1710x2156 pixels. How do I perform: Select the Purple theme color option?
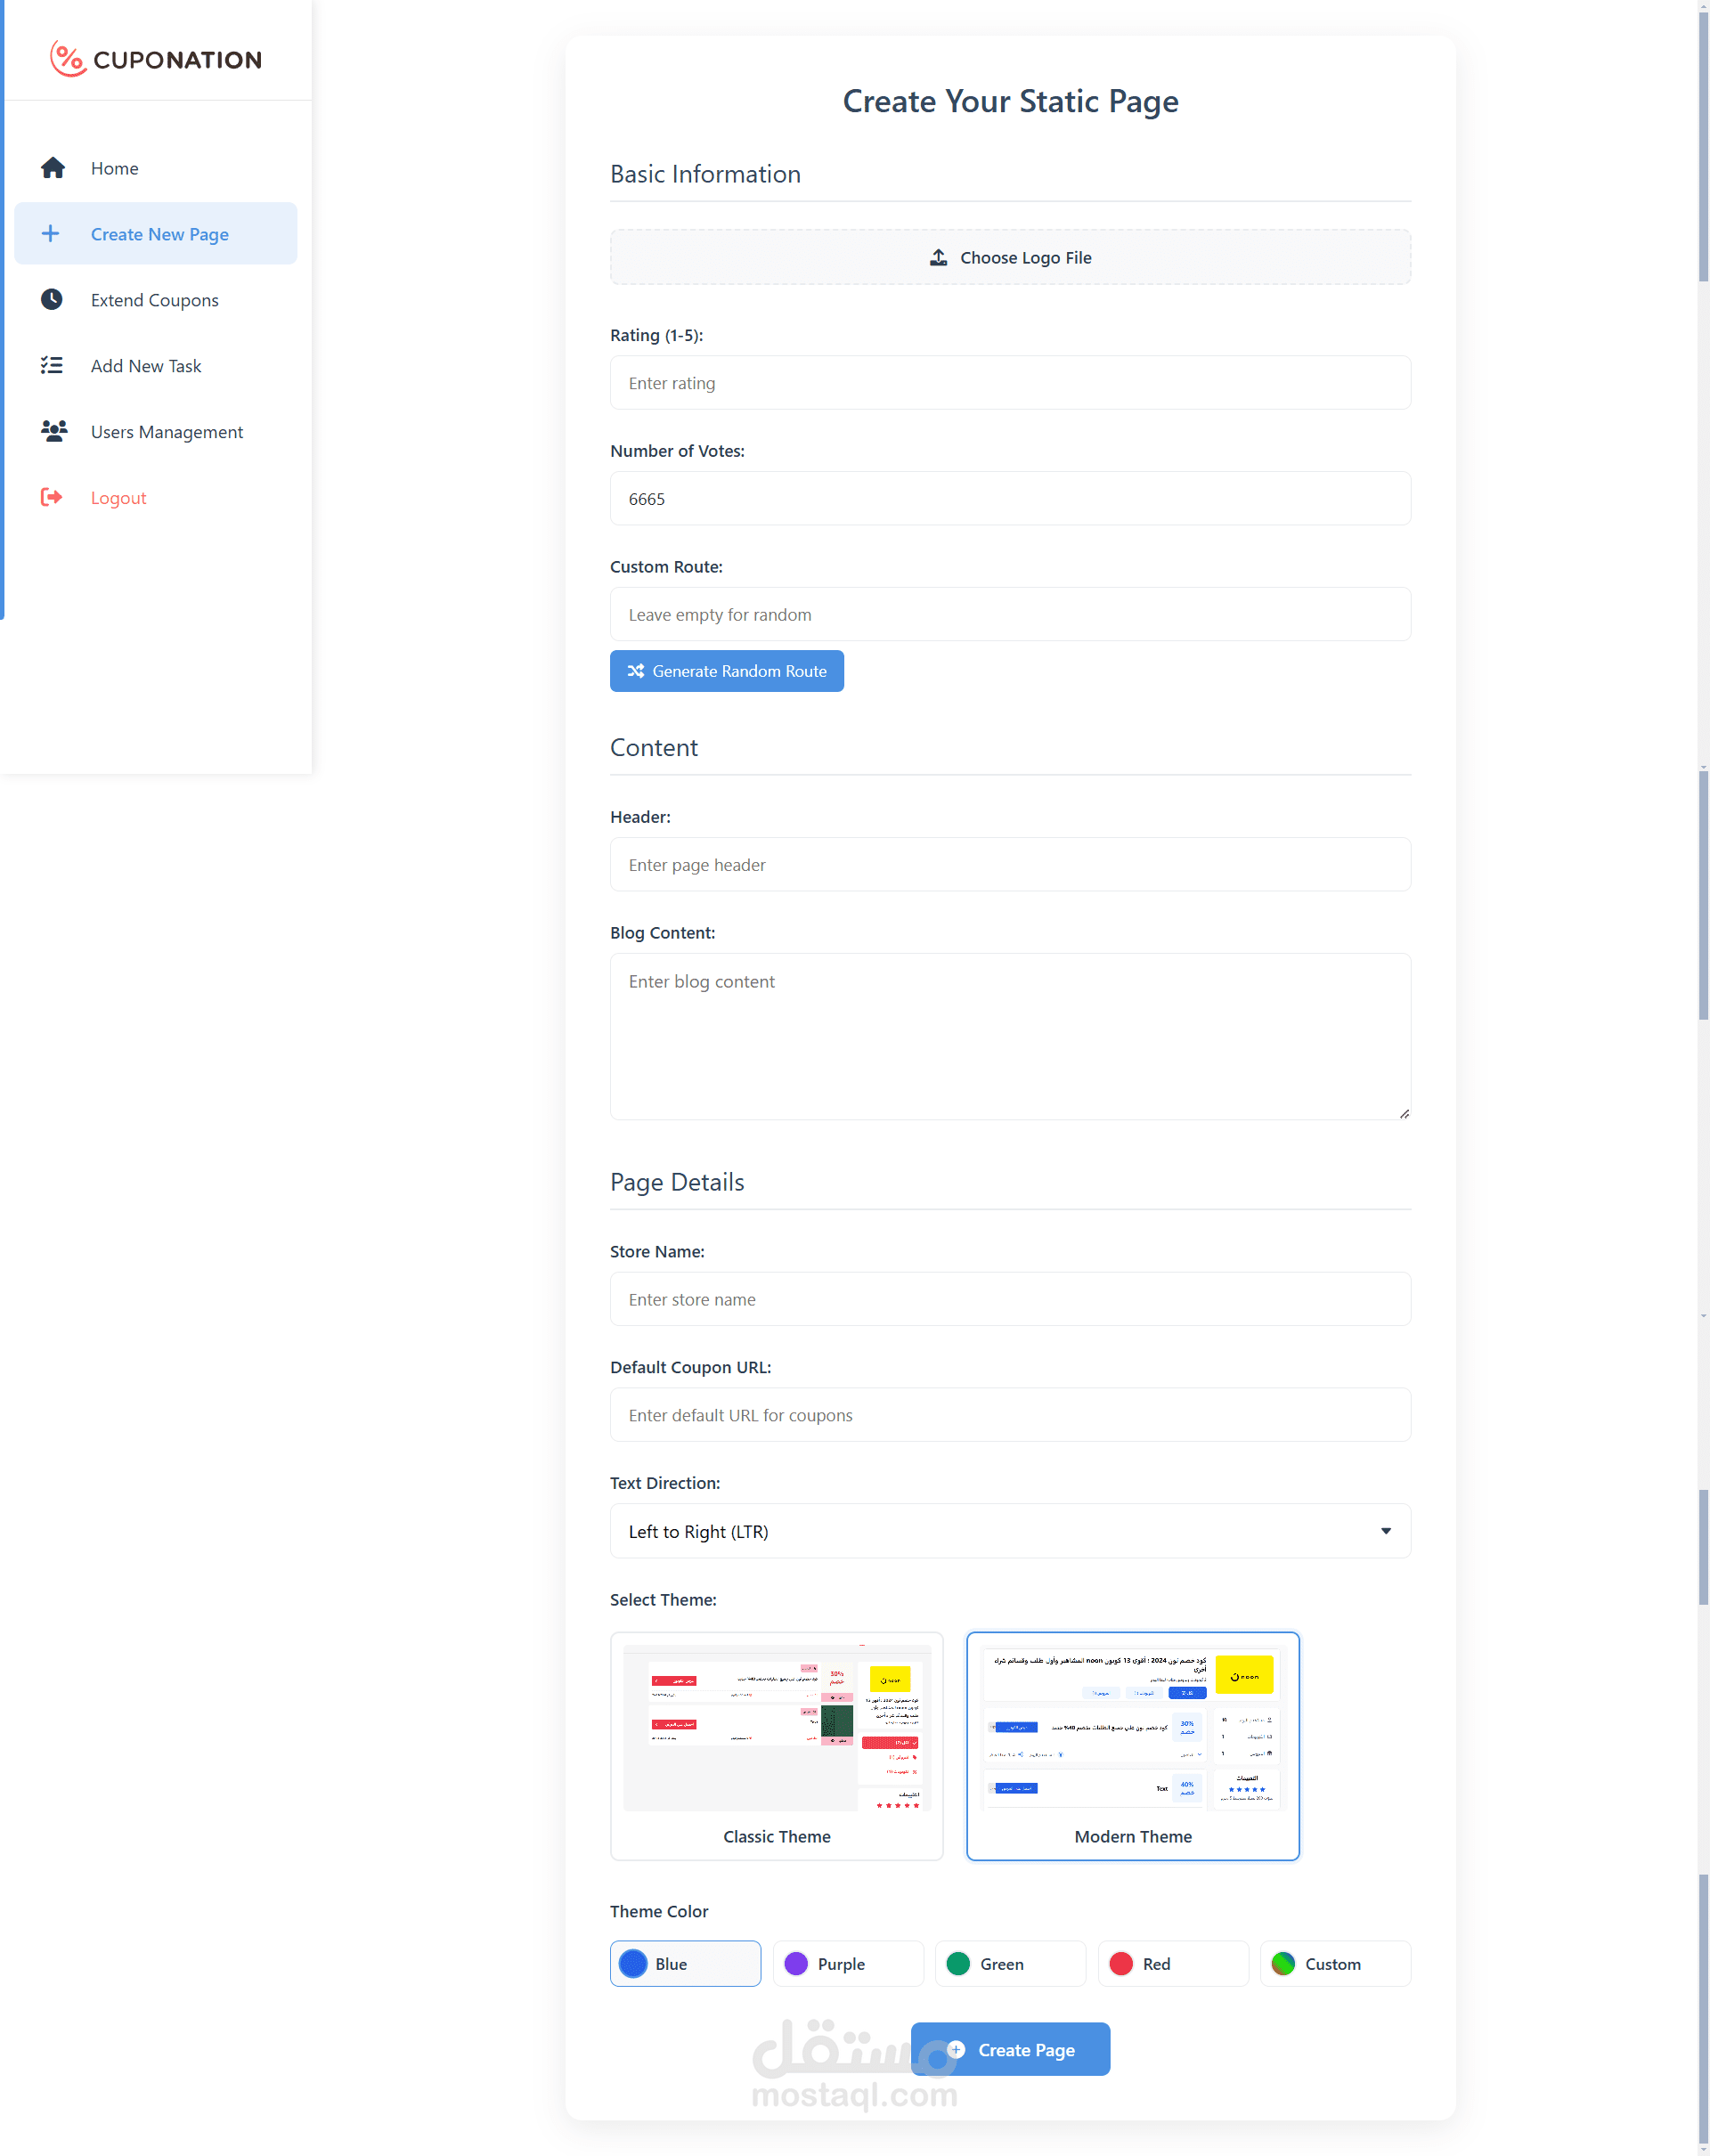pos(847,1964)
